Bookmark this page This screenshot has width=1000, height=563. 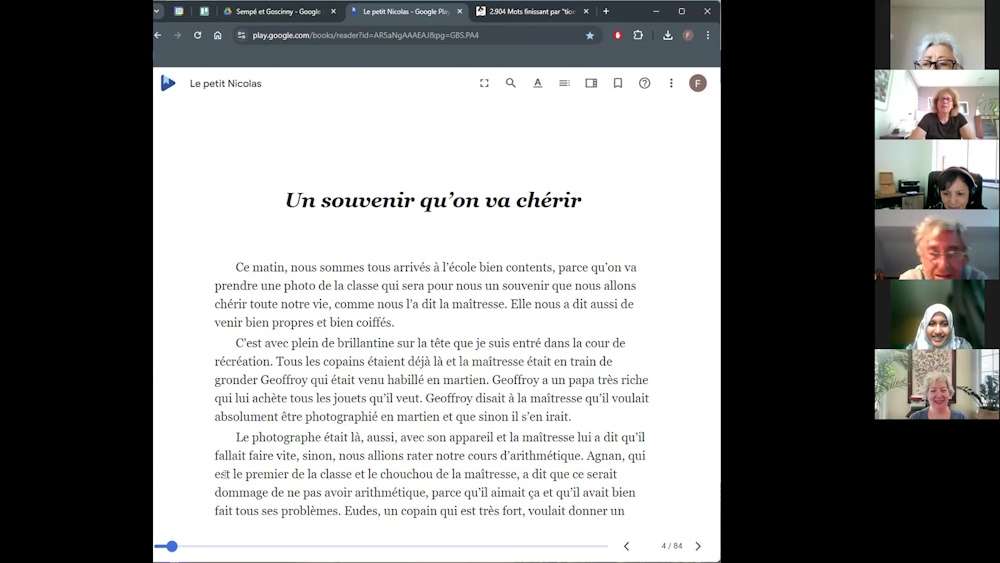coord(618,83)
